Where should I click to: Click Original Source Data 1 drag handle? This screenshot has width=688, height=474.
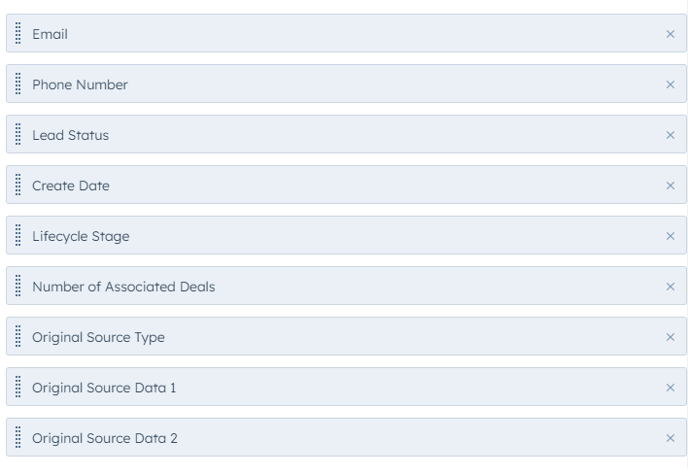click(18, 387)
